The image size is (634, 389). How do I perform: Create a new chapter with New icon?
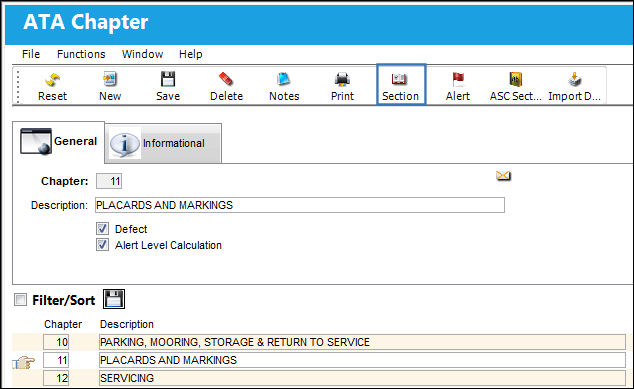click(x=110, y=79)
